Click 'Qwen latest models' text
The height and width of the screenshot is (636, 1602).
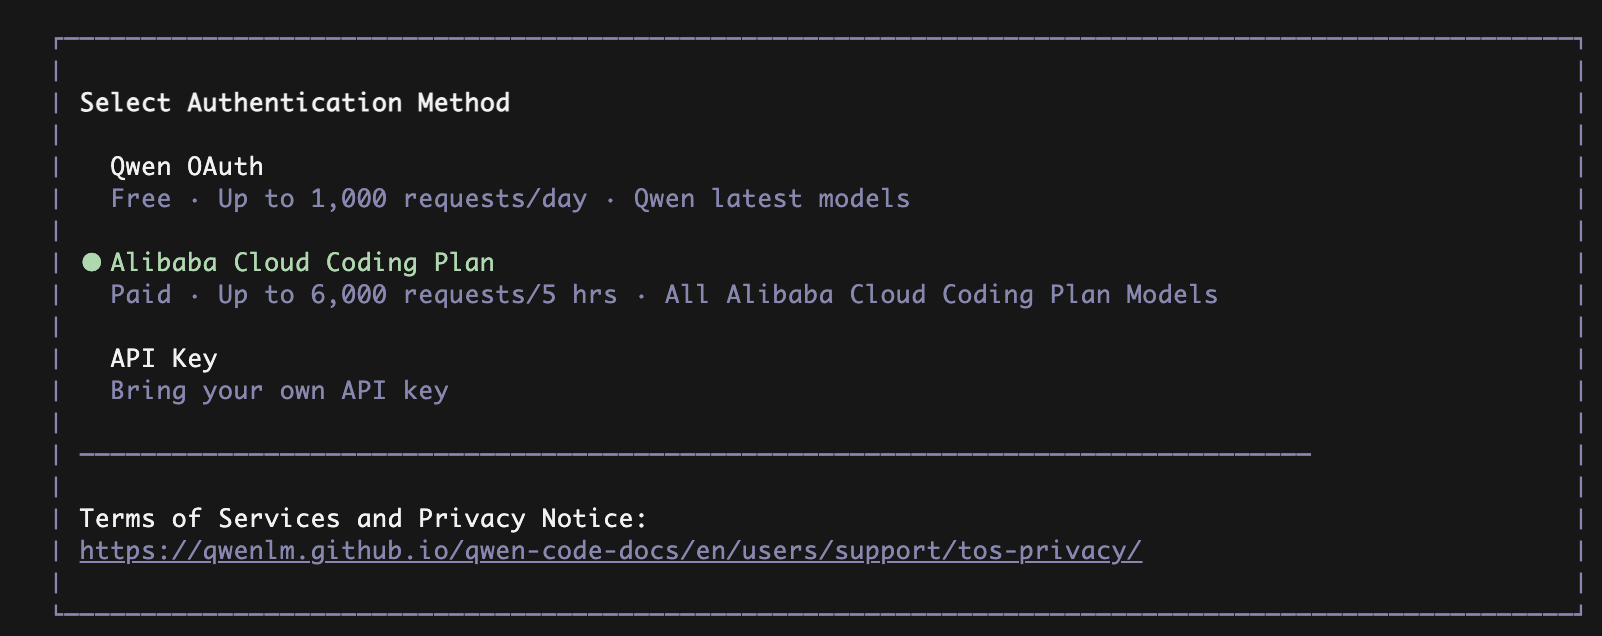pyautogui.click(x=771, y=198)
